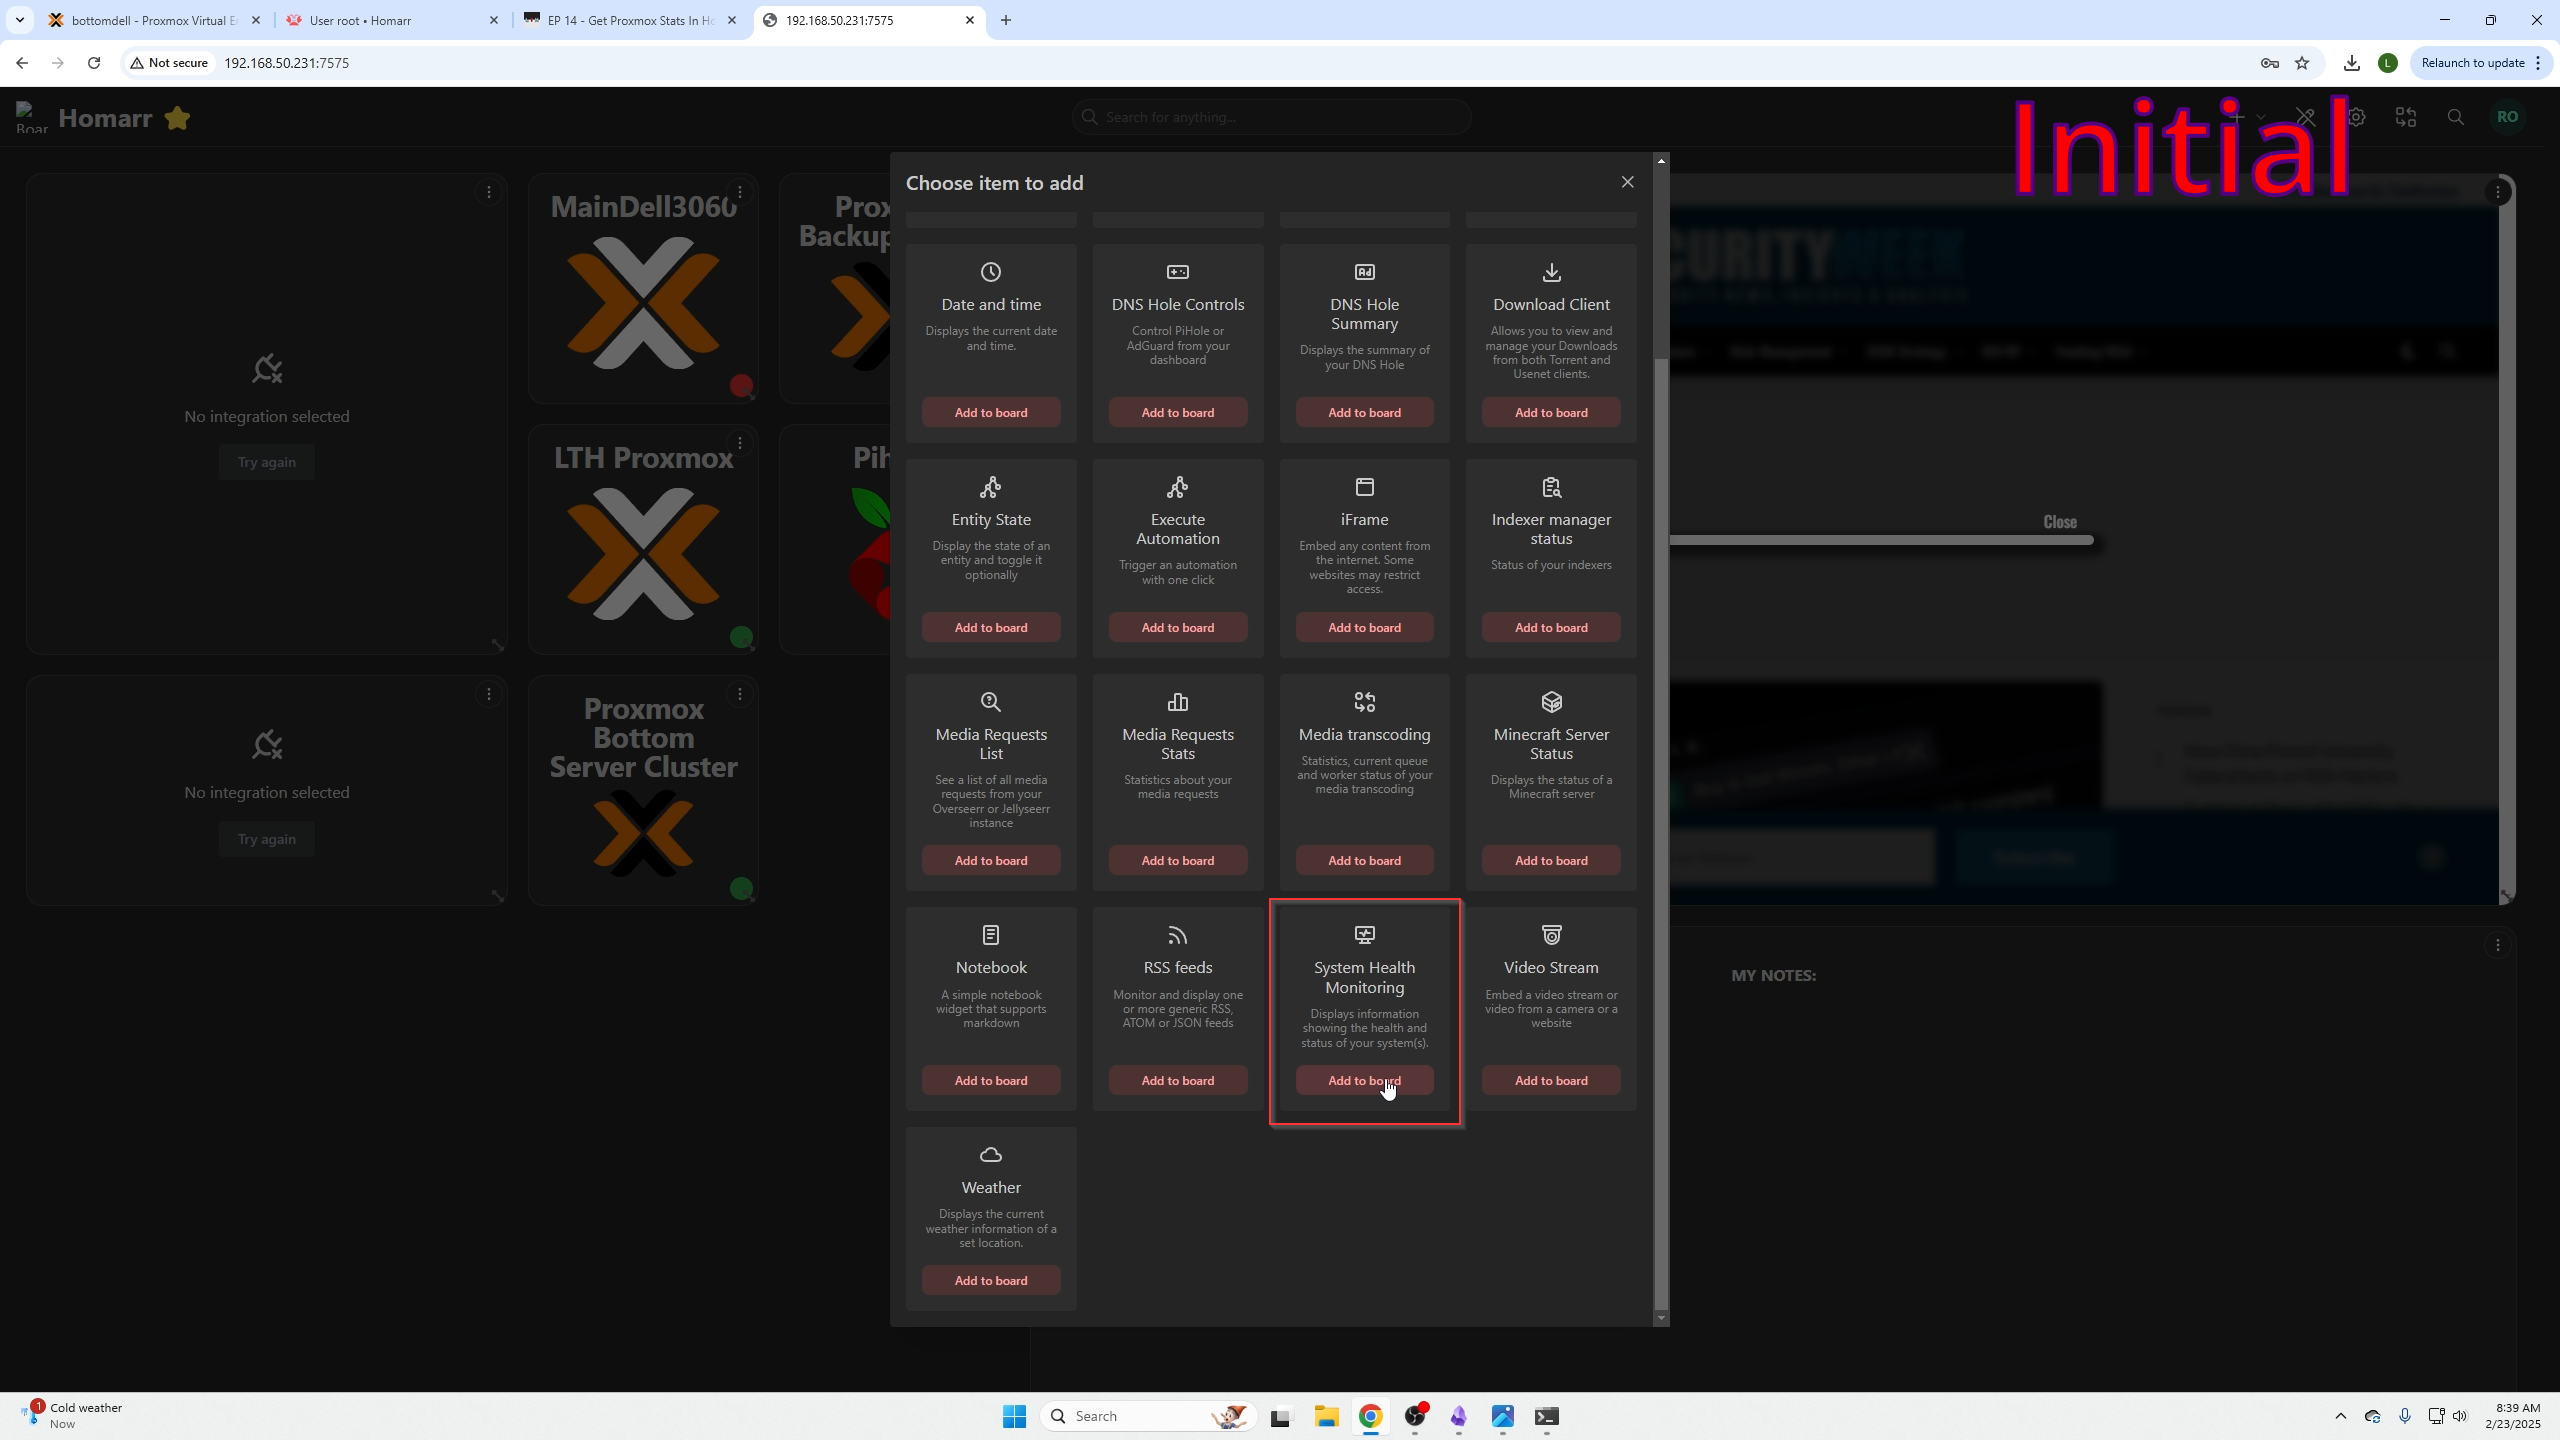Click the Indexer manager status icon
Screen dimensions: 2560x1440
1551,487
